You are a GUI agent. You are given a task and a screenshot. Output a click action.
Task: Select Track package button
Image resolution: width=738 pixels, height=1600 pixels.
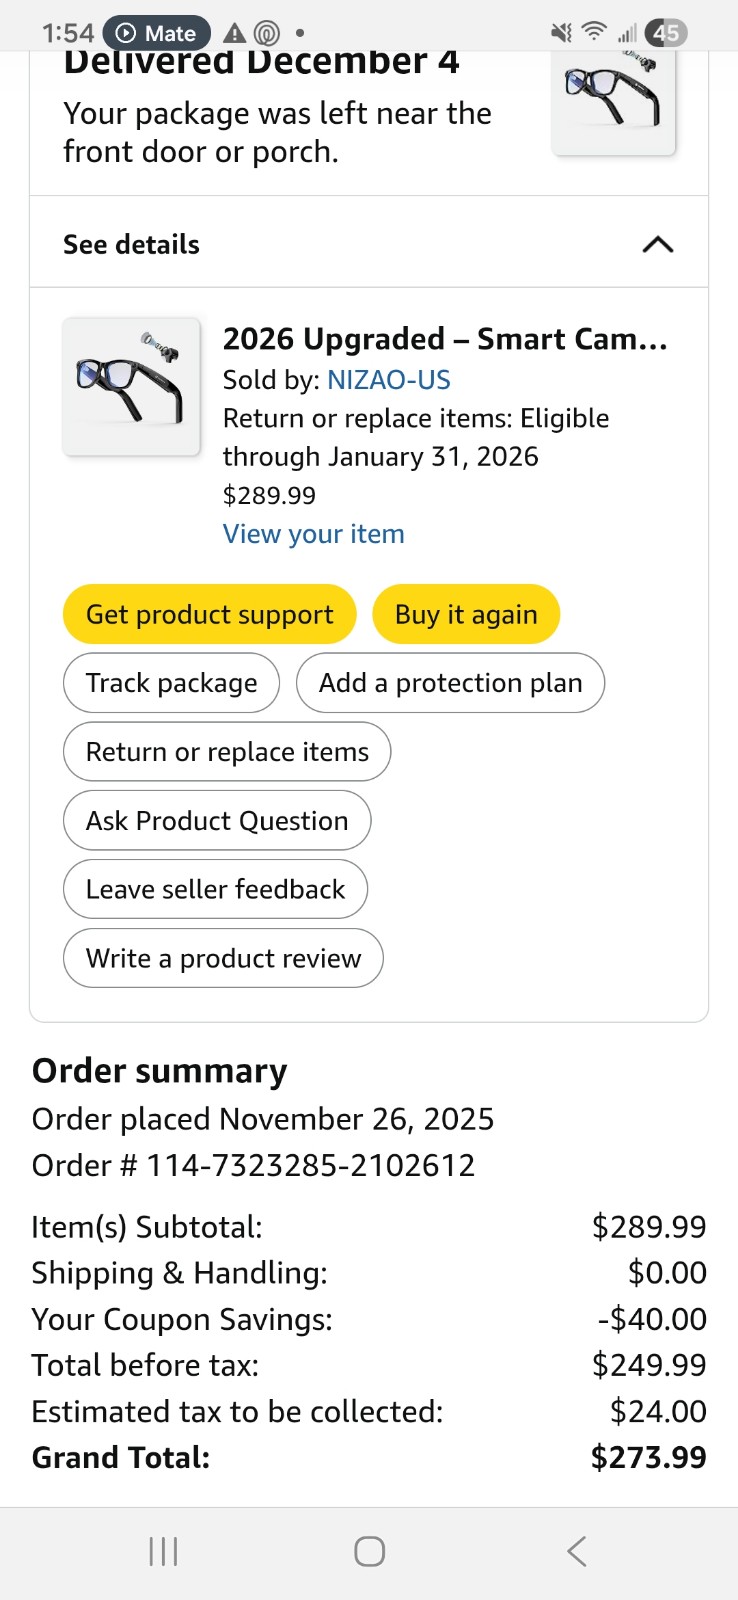point(171,683)
